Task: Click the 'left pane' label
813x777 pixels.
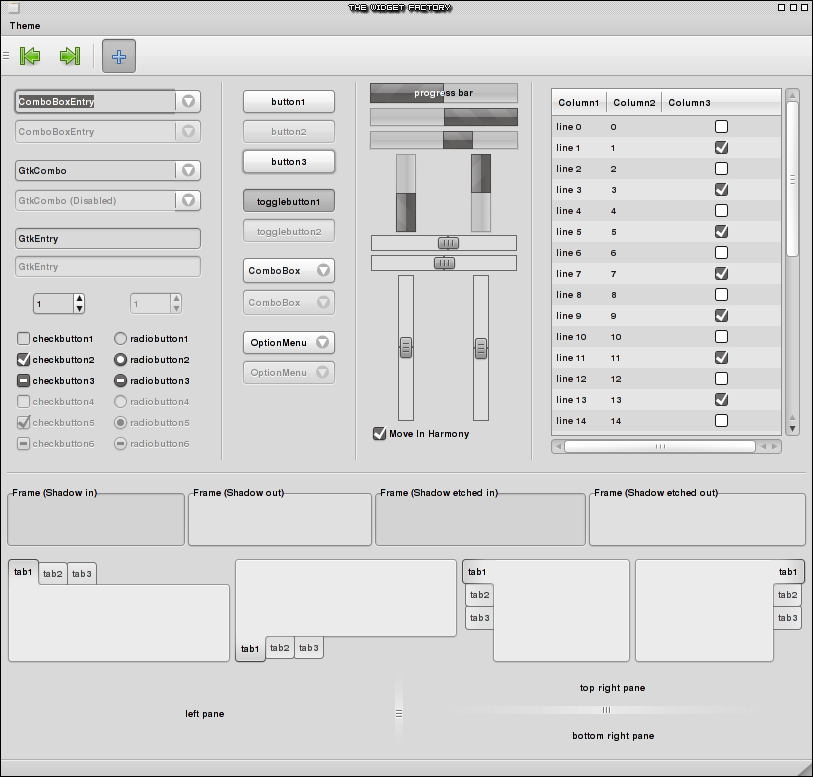Action: [205, 714]
